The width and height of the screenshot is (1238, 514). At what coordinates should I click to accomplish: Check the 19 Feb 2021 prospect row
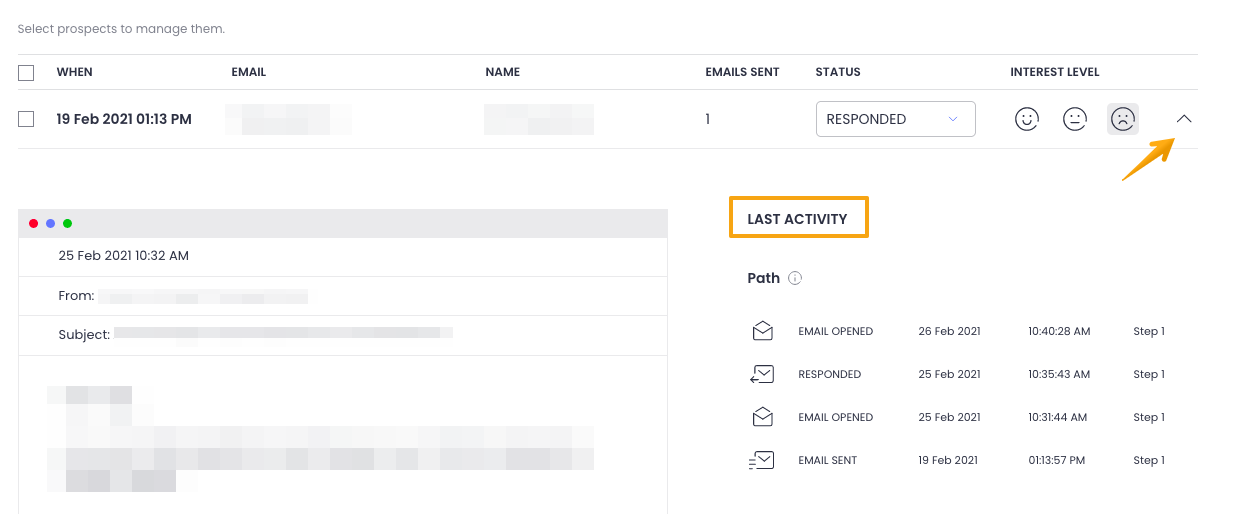(x=26, y=119)
